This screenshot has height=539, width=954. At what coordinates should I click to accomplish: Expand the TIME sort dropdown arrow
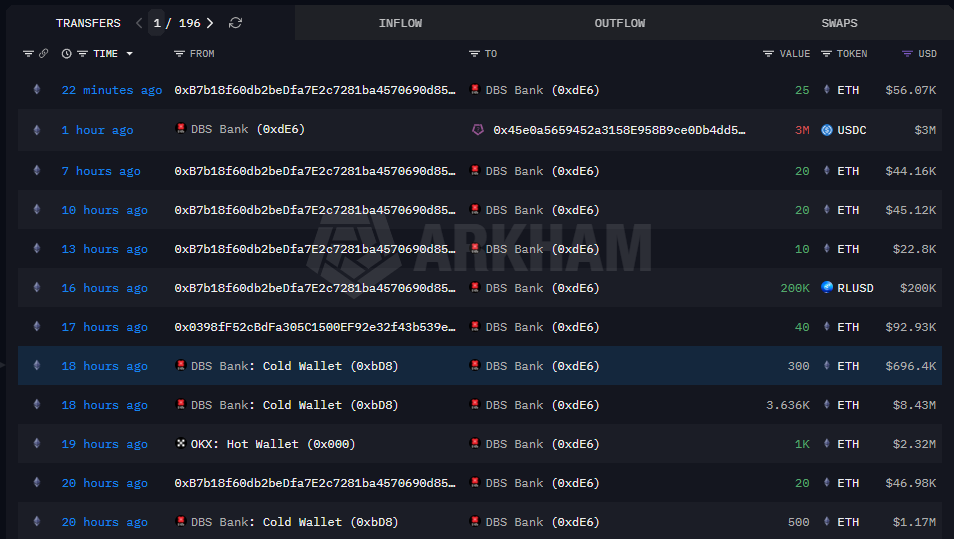click(x=130, y=54)
